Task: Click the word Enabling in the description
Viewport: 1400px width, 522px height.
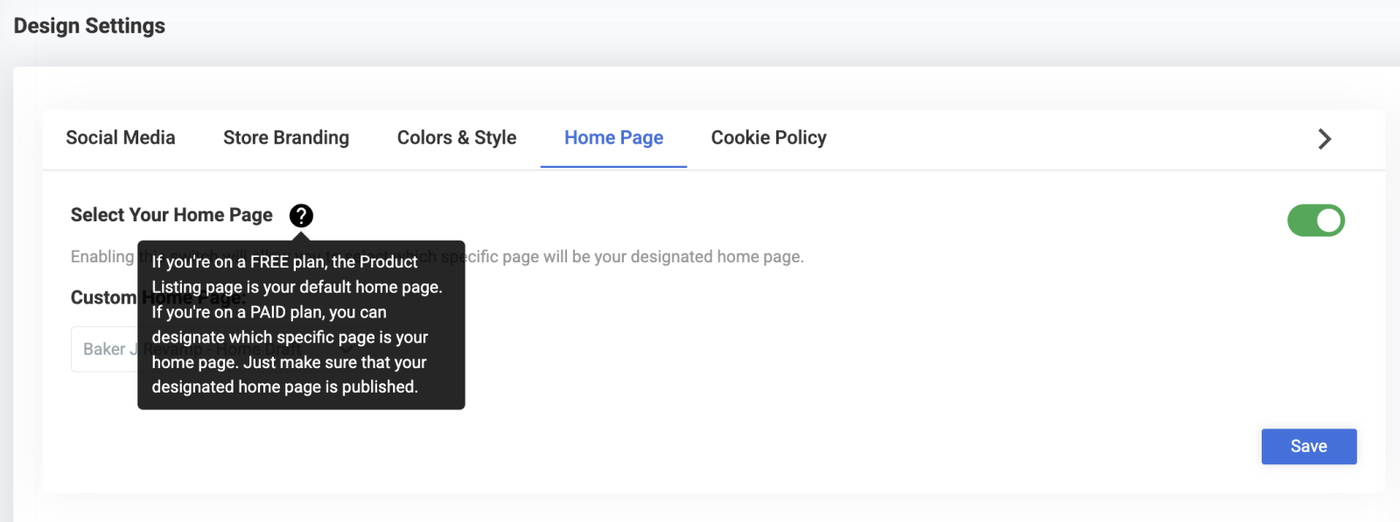Action: point(102,257)
